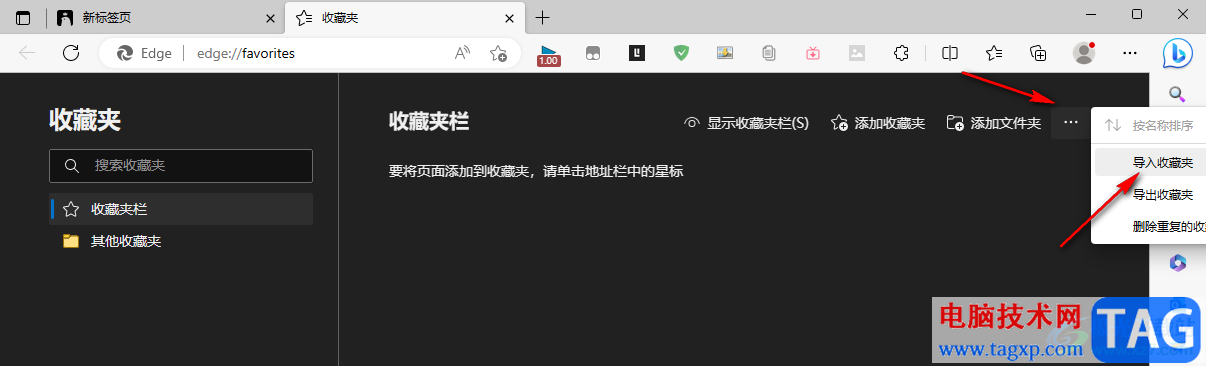1206x366 pixels.
Task: Close the 收藏夹 tab
Action: 508,18
